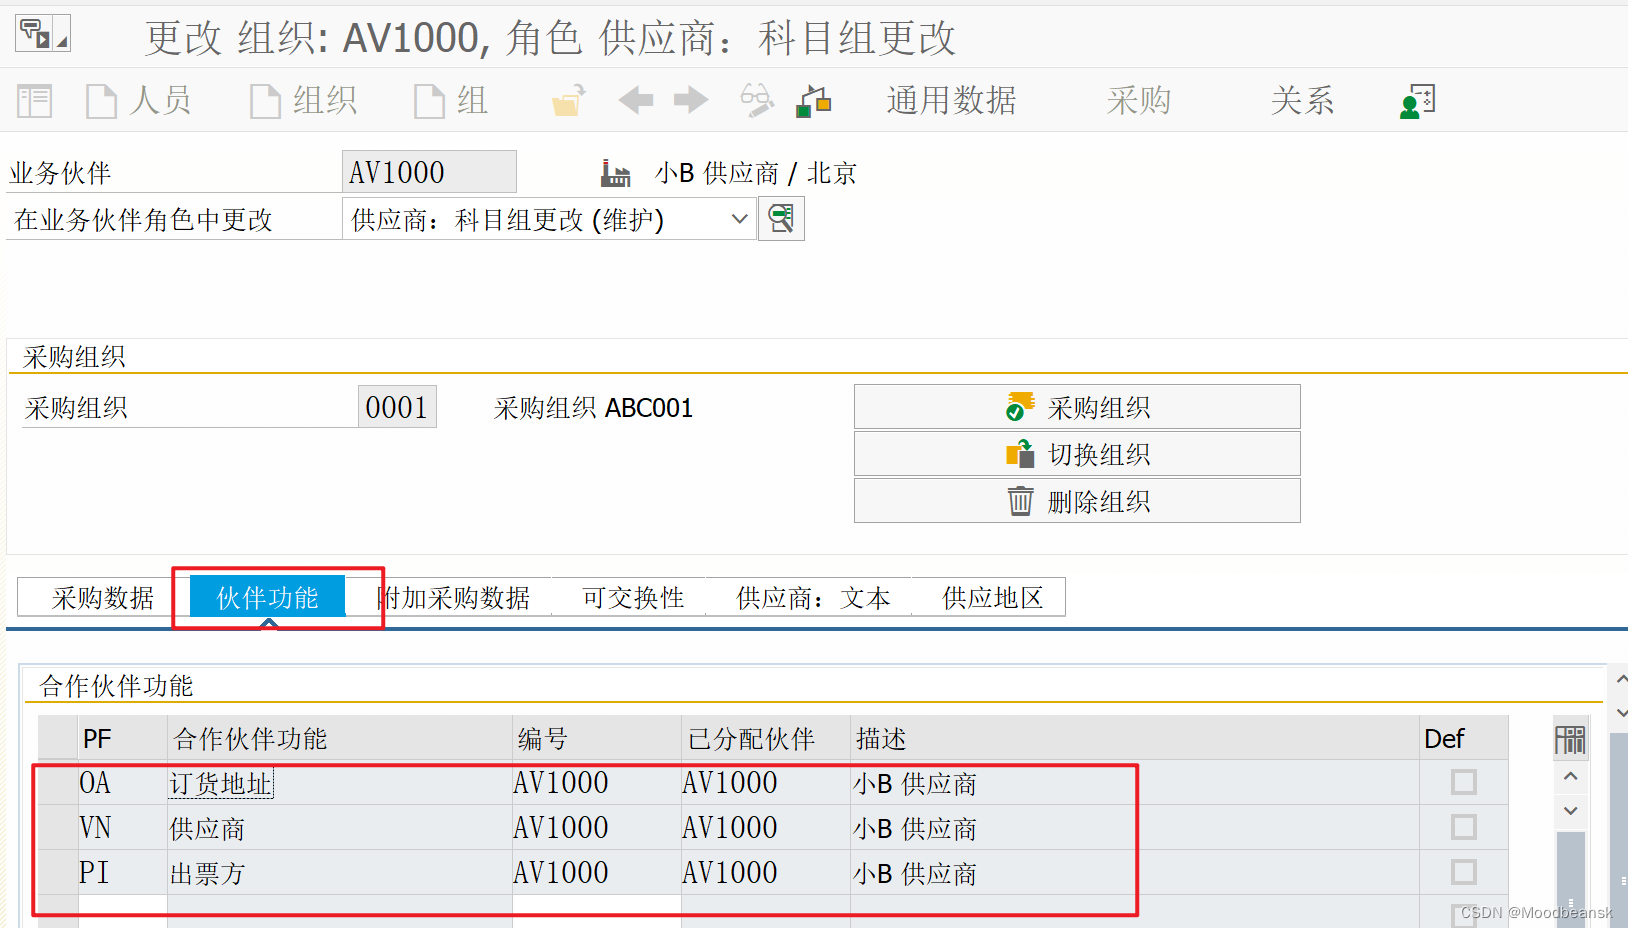
Task: Click the PF cell VN
Action: point(123,828)
